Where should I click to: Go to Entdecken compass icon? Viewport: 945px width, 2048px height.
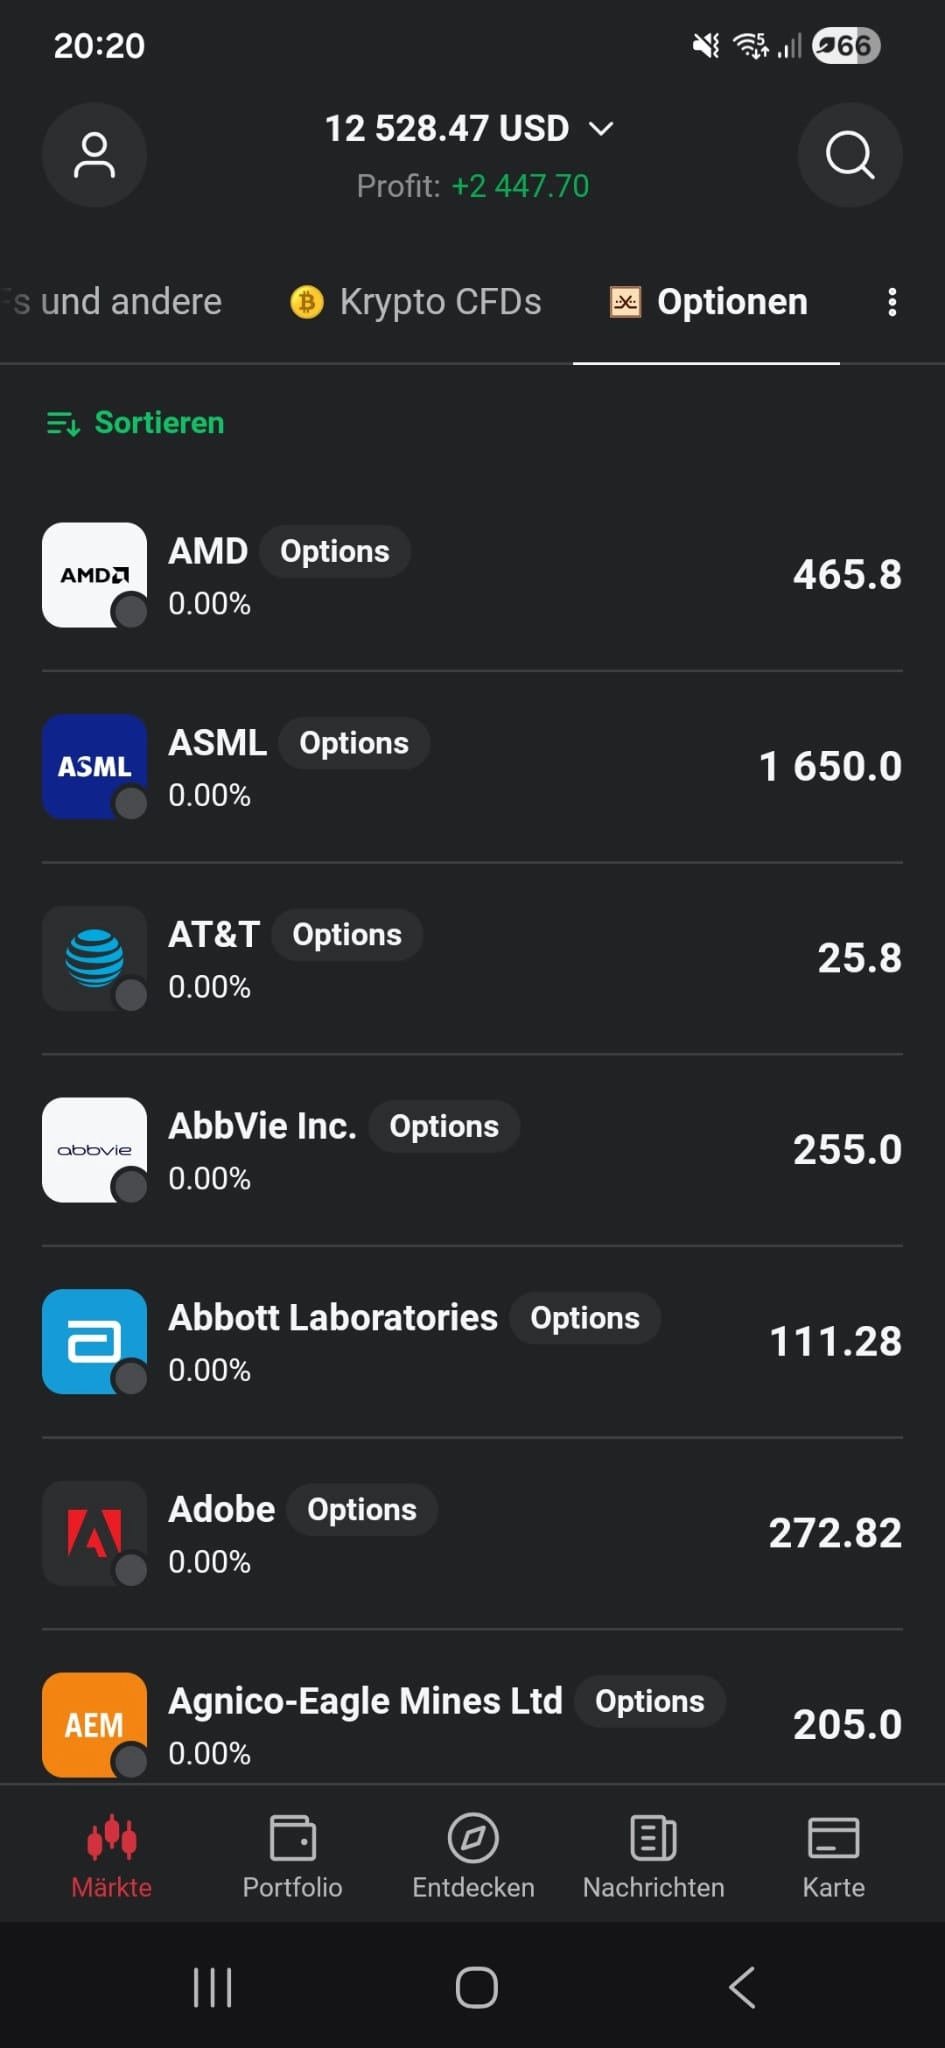pos(473,1838)
